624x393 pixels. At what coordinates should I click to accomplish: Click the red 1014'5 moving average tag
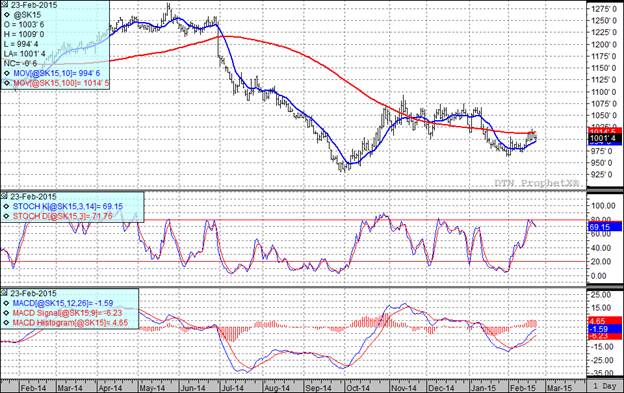point(604,131)
